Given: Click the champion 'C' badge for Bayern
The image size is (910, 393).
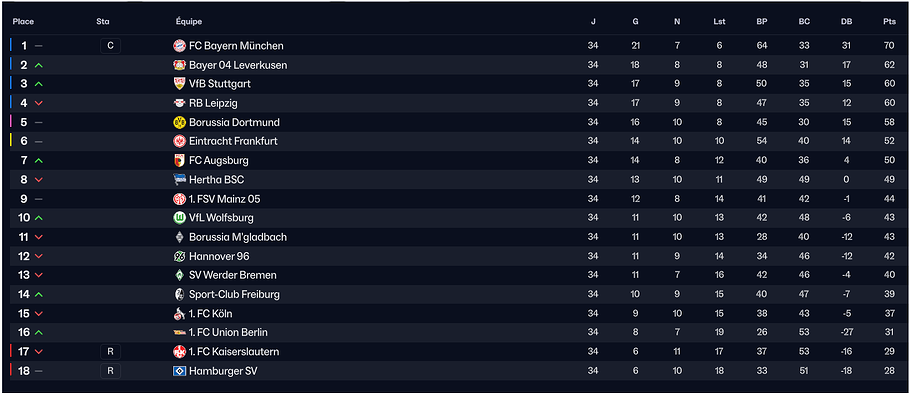Looking at the screenshot, I should [x=110, y=46].
